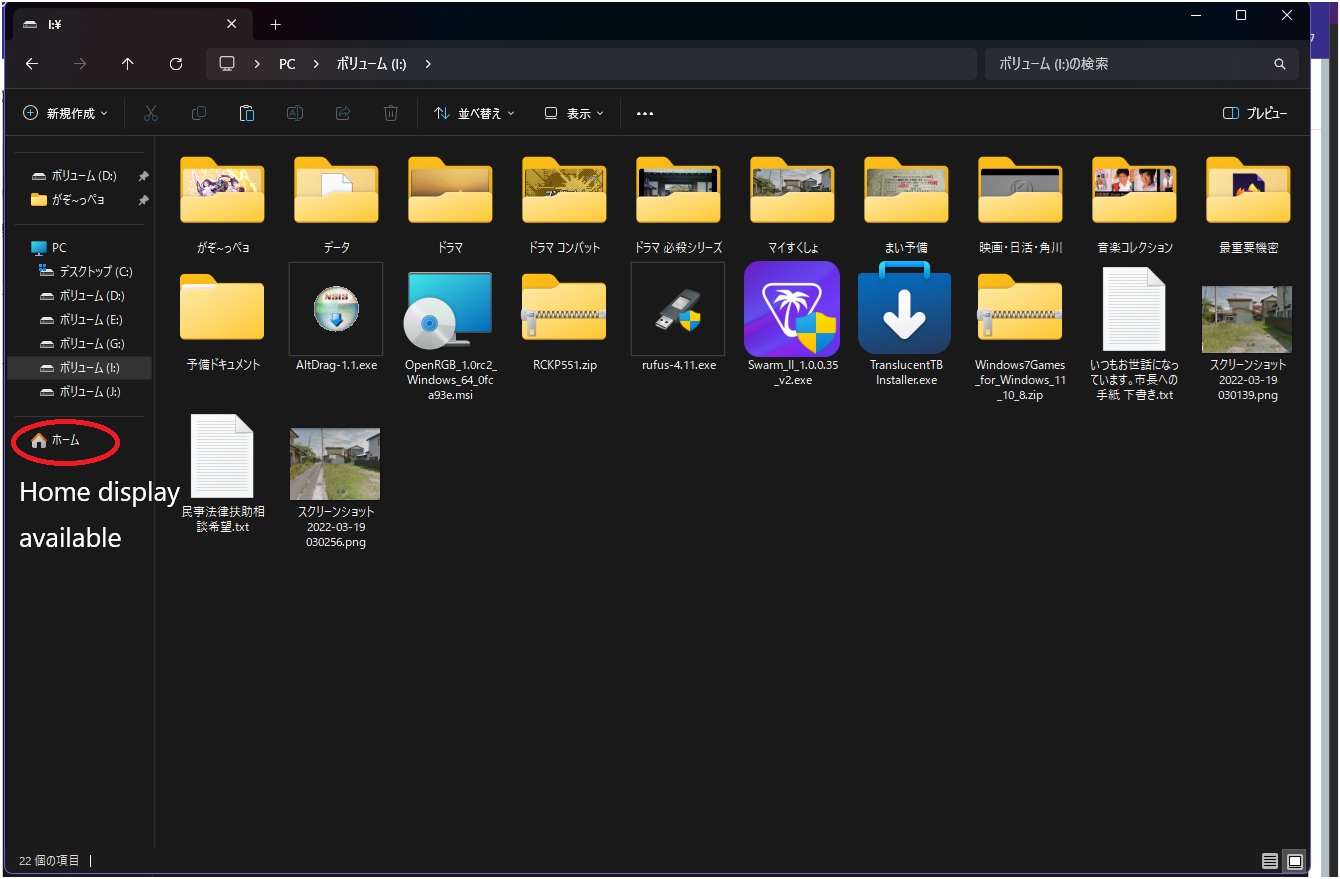
Task: Toggle the プレビュー preview pane
Action: pyautogui.click(x=1255, y=113)
